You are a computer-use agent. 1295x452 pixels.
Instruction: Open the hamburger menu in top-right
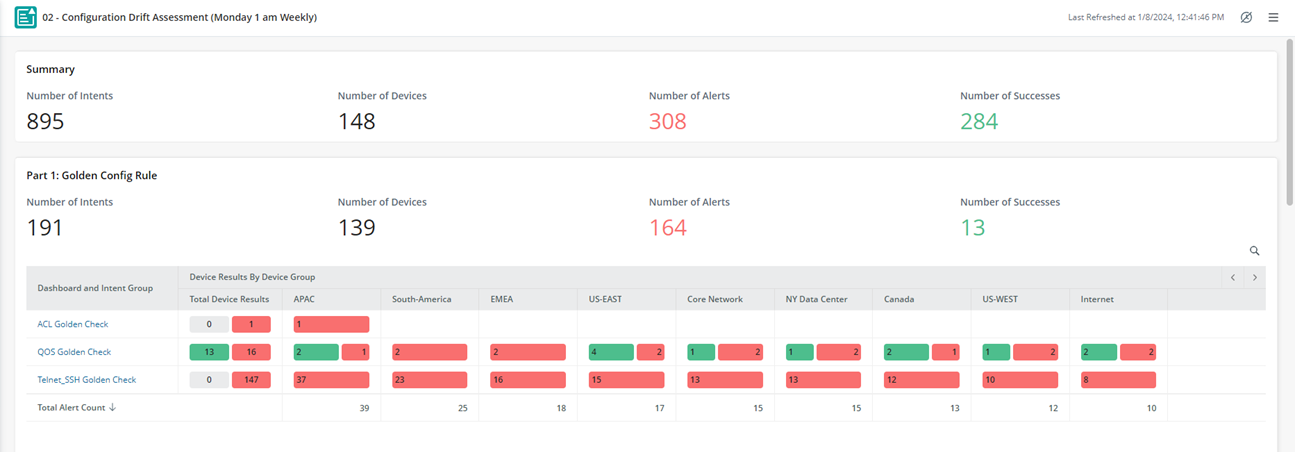click(1273, 17)
